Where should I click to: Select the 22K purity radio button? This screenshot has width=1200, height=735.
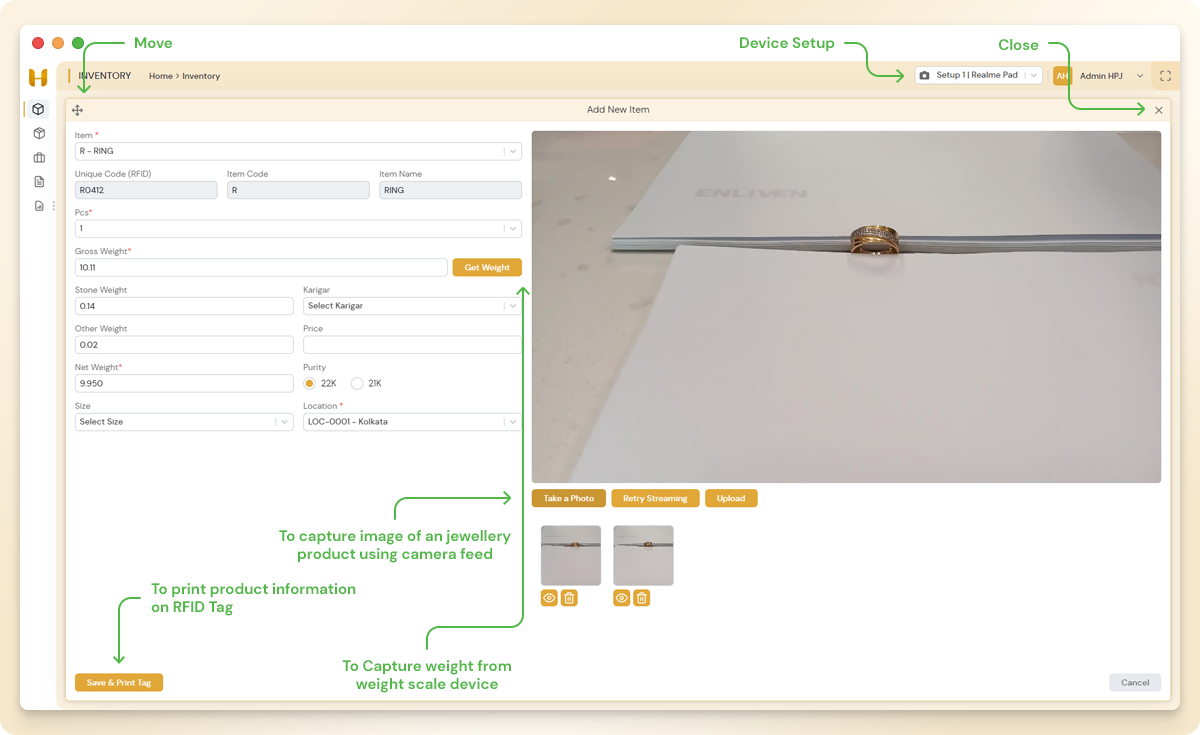tap(310, 383)
